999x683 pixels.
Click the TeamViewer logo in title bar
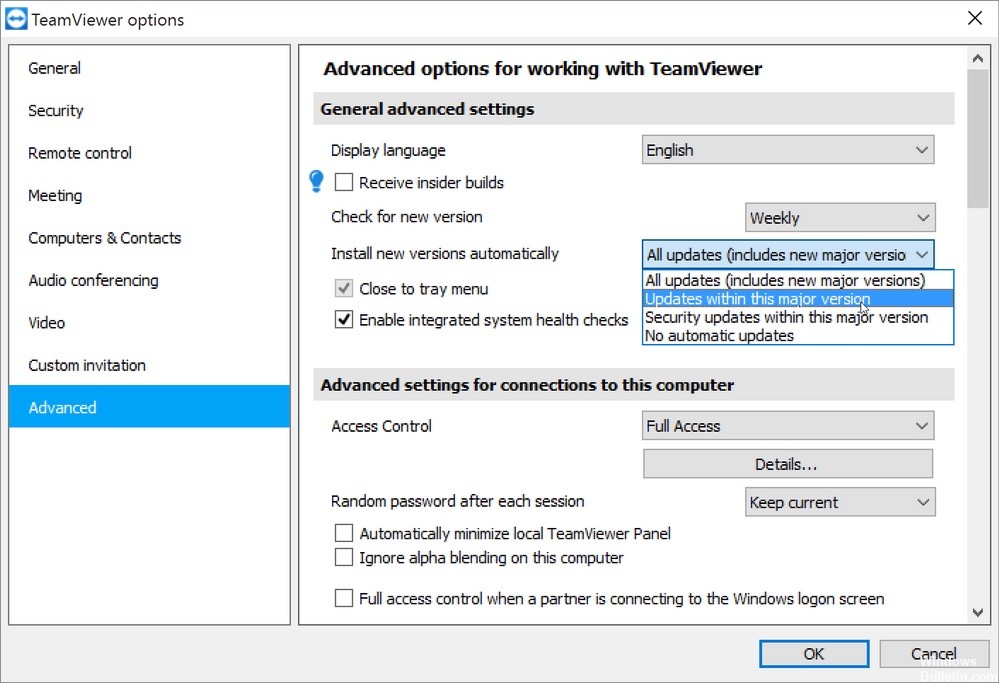point(17,19)
